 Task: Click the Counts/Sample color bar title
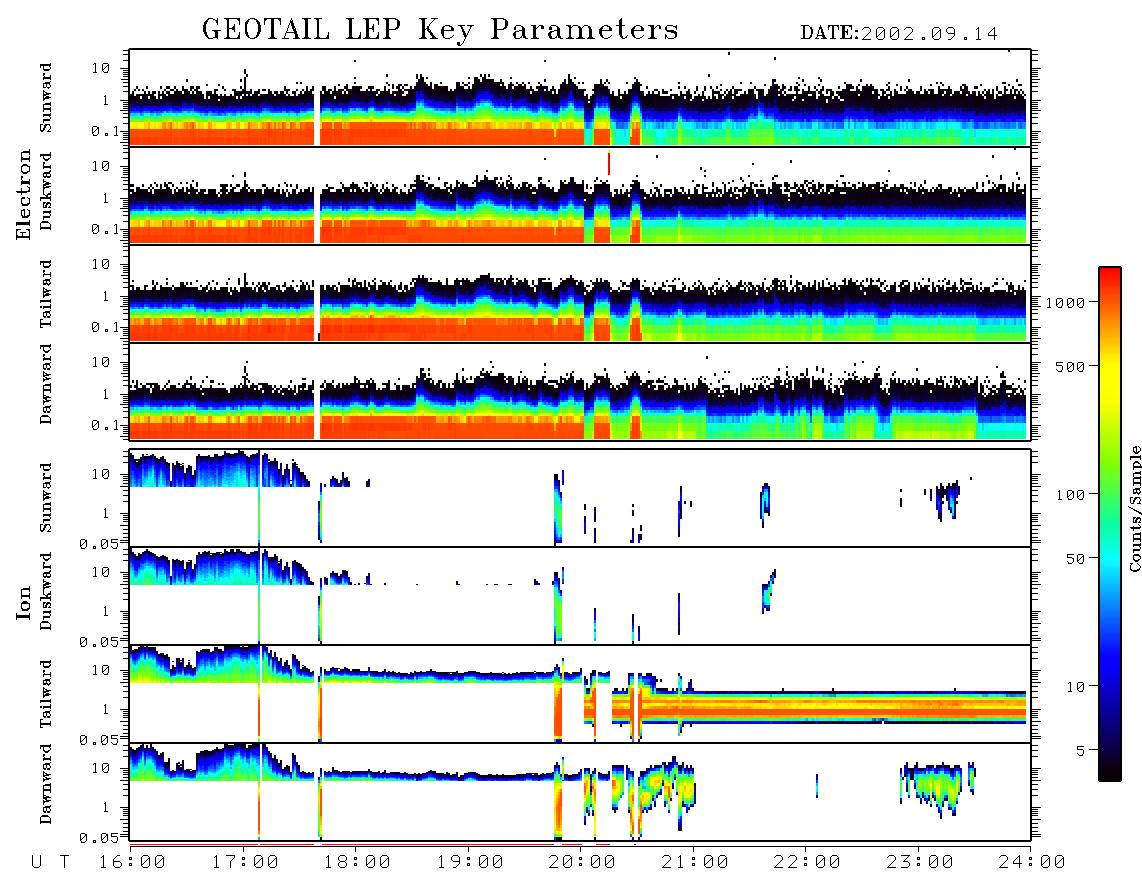(x=1135, y=508)
